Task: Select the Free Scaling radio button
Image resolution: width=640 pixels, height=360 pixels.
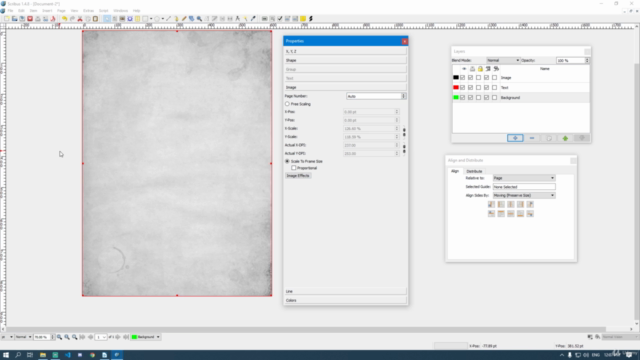Action: pyautogui.click(x=287, y=104)
